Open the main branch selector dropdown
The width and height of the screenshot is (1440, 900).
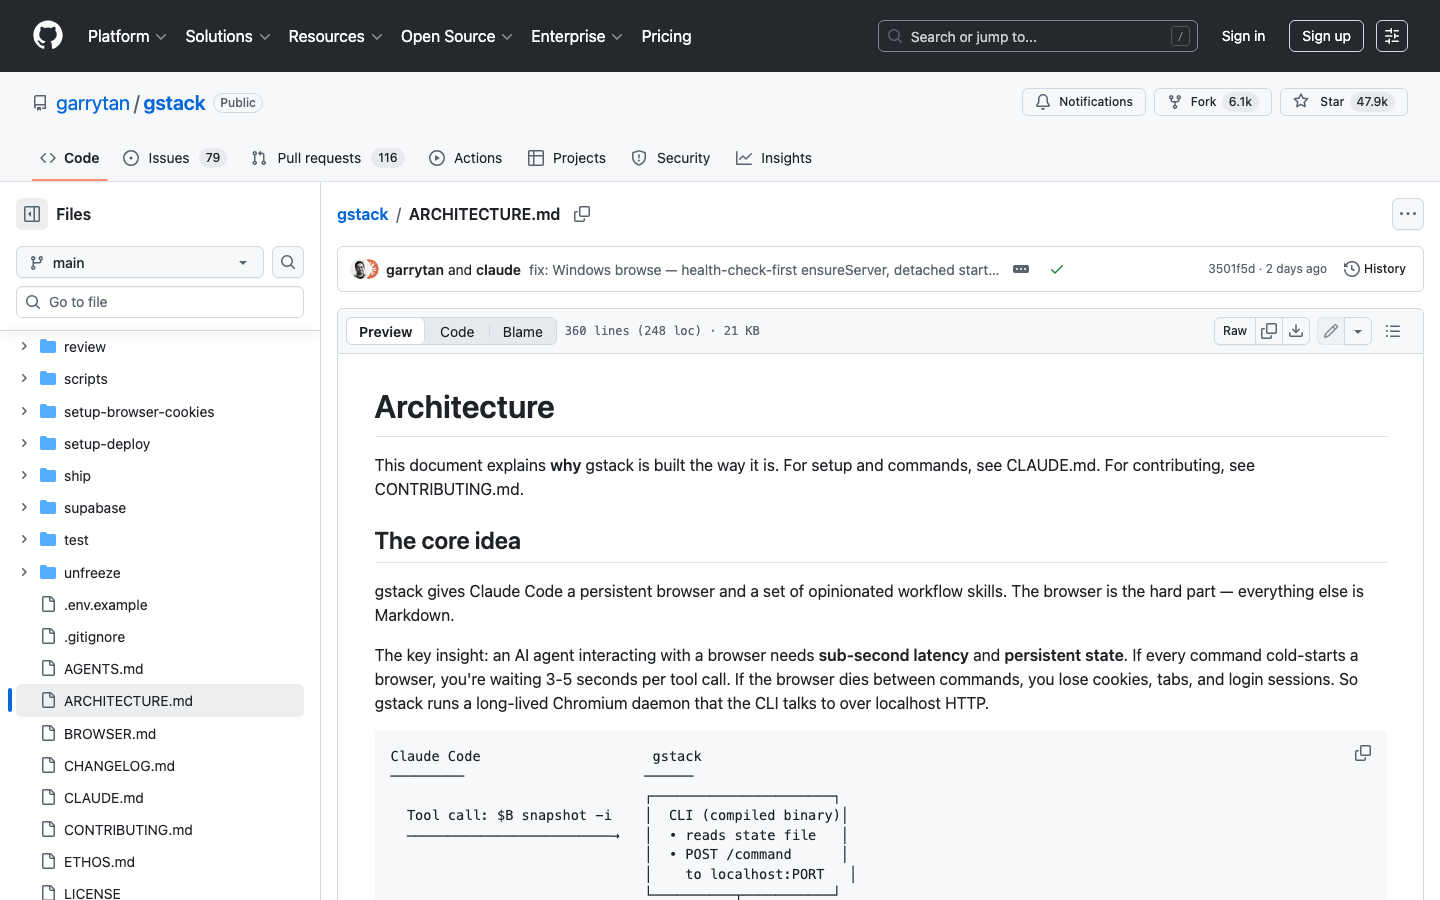140,262
